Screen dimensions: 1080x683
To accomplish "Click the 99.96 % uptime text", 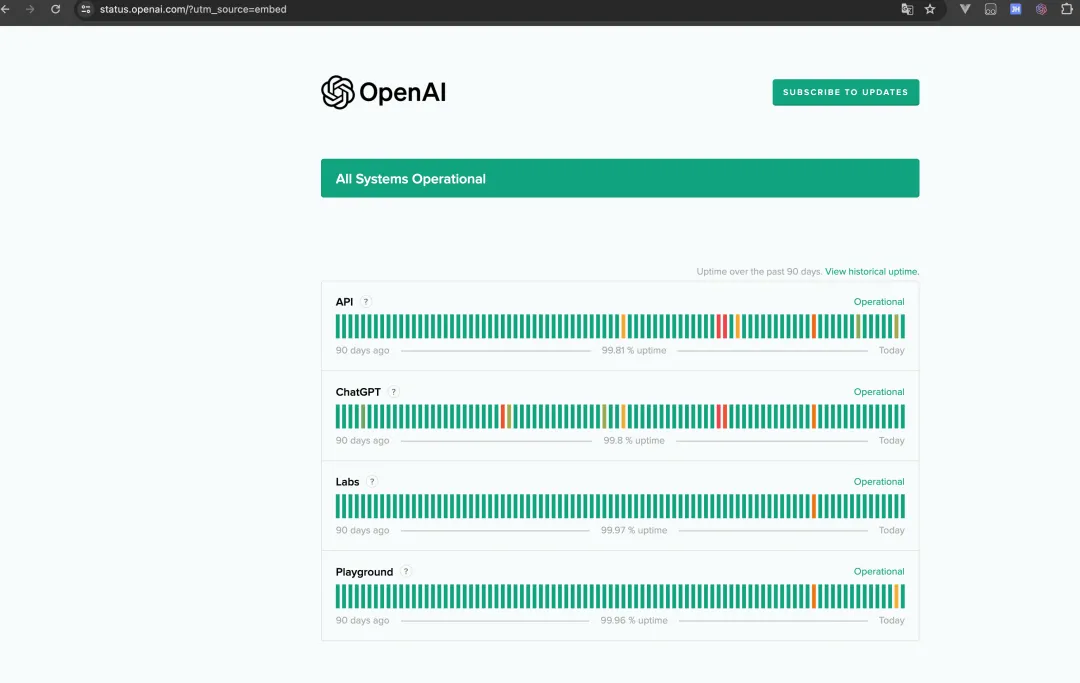I will click(634, 620).
